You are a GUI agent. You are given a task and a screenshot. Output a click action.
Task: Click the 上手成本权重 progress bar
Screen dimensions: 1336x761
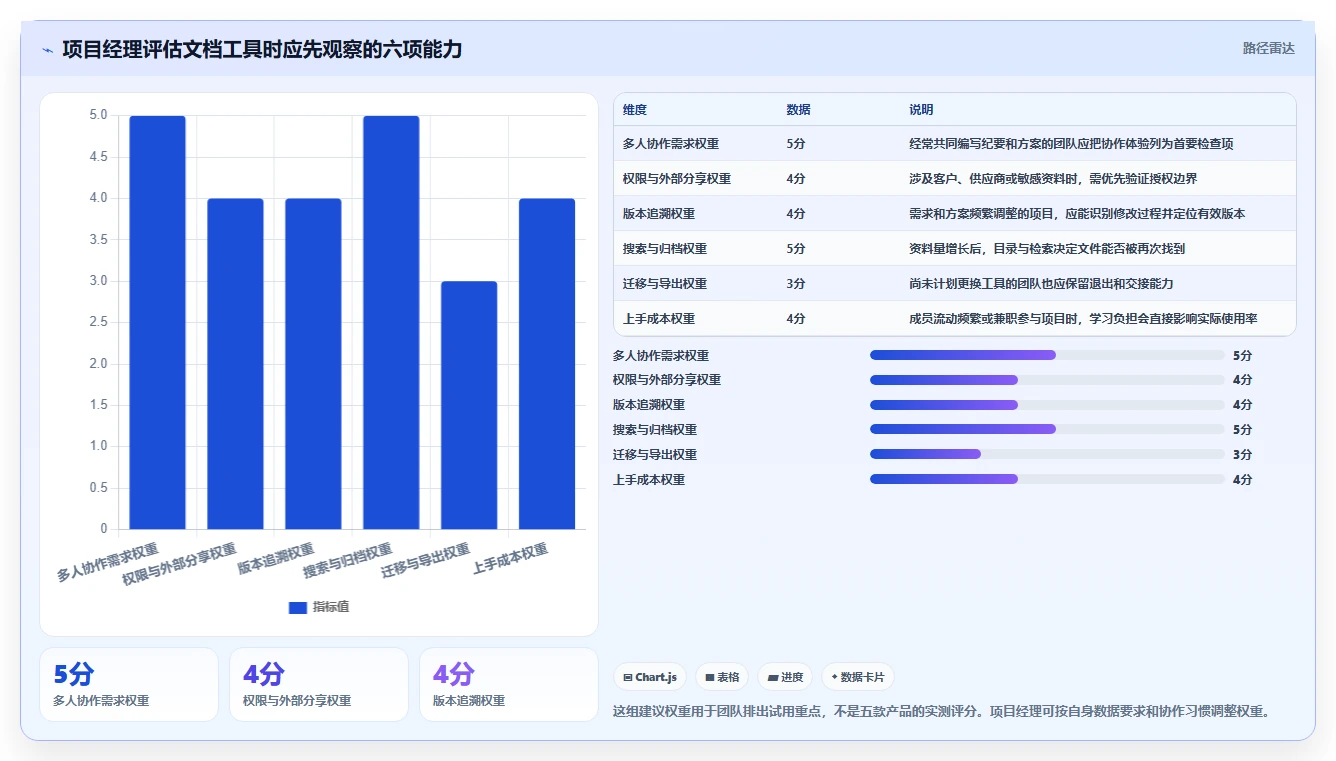1047,479
